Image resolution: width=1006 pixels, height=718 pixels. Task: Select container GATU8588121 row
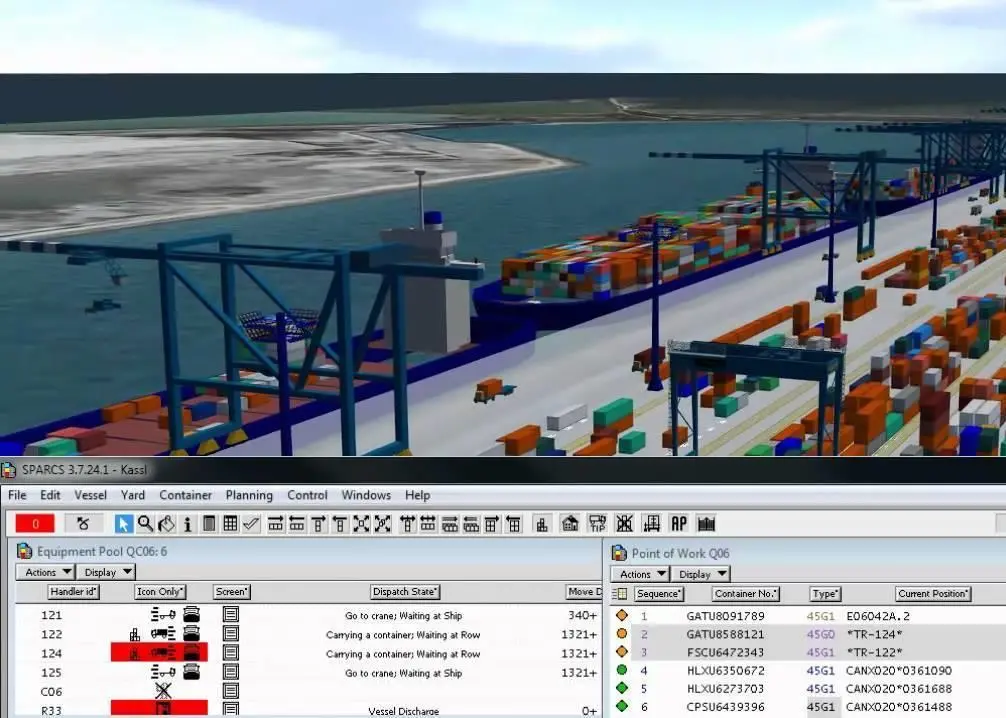(x=807, y=634)
